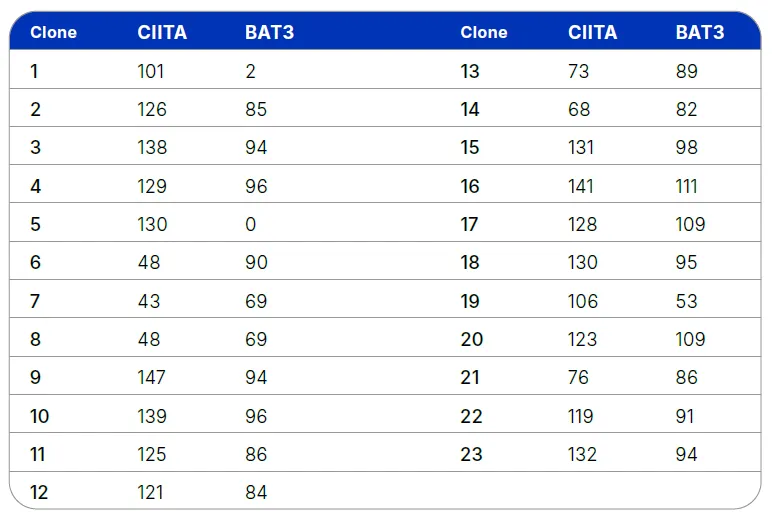773x523 pixels.
Task: Click BAT3 value 111 for clone 16
Action: pyautogui.click(x=687, y=187)
